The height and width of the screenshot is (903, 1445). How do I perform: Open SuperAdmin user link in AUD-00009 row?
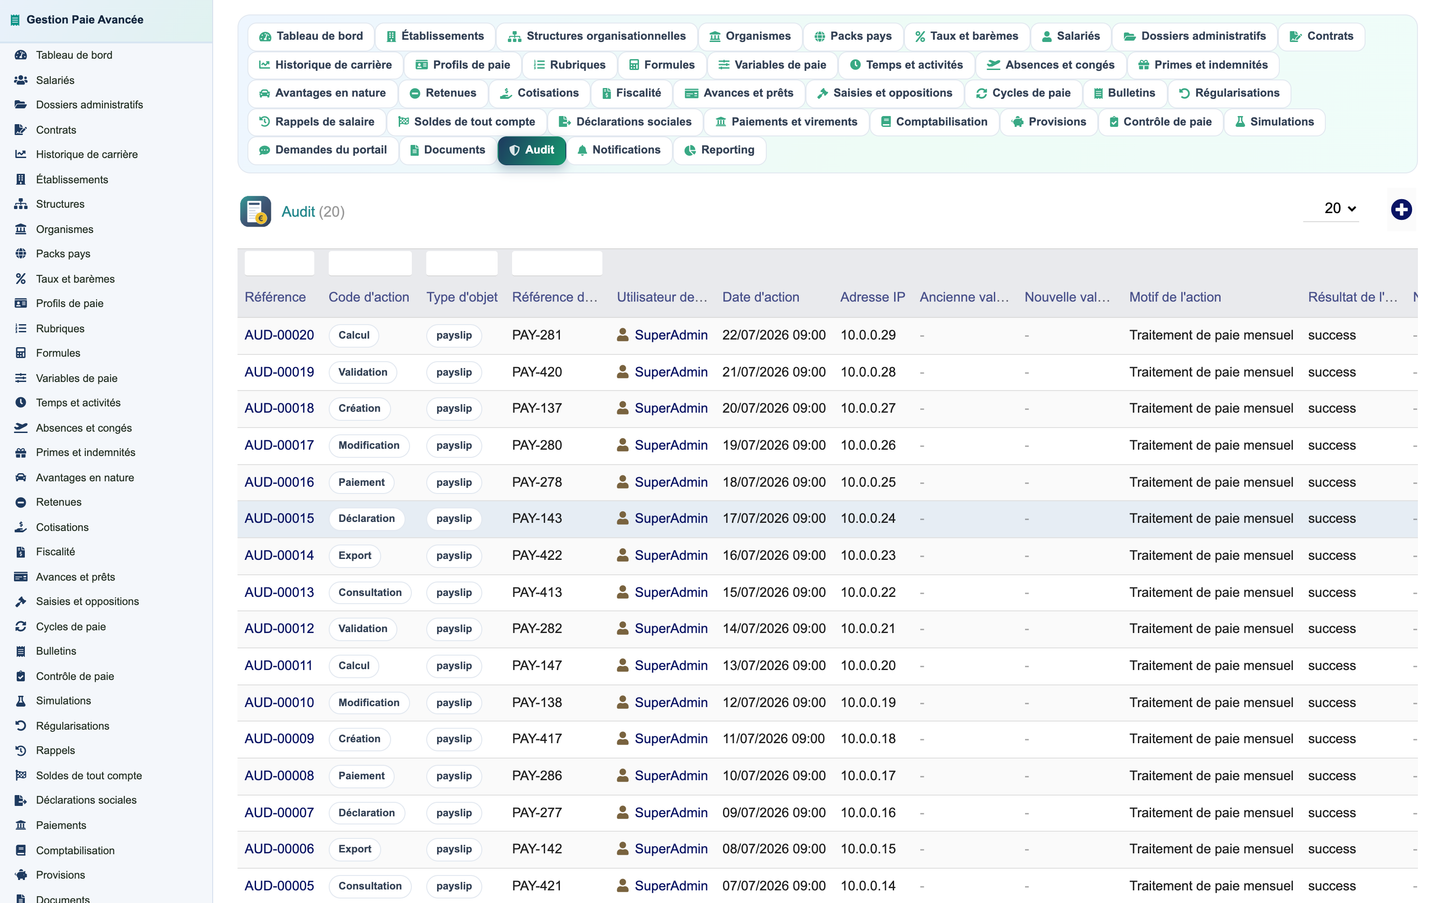coord(671,739)
